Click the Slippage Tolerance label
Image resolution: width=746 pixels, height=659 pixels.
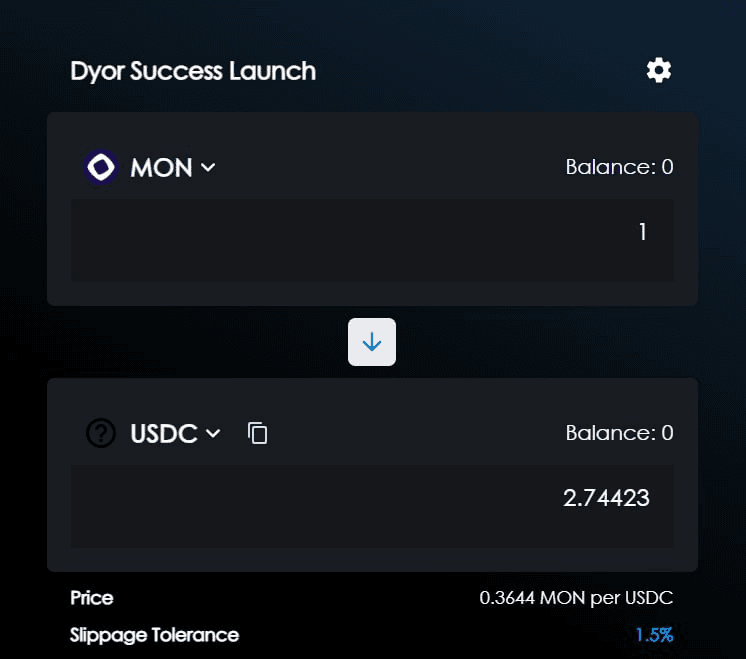[155, 635]
